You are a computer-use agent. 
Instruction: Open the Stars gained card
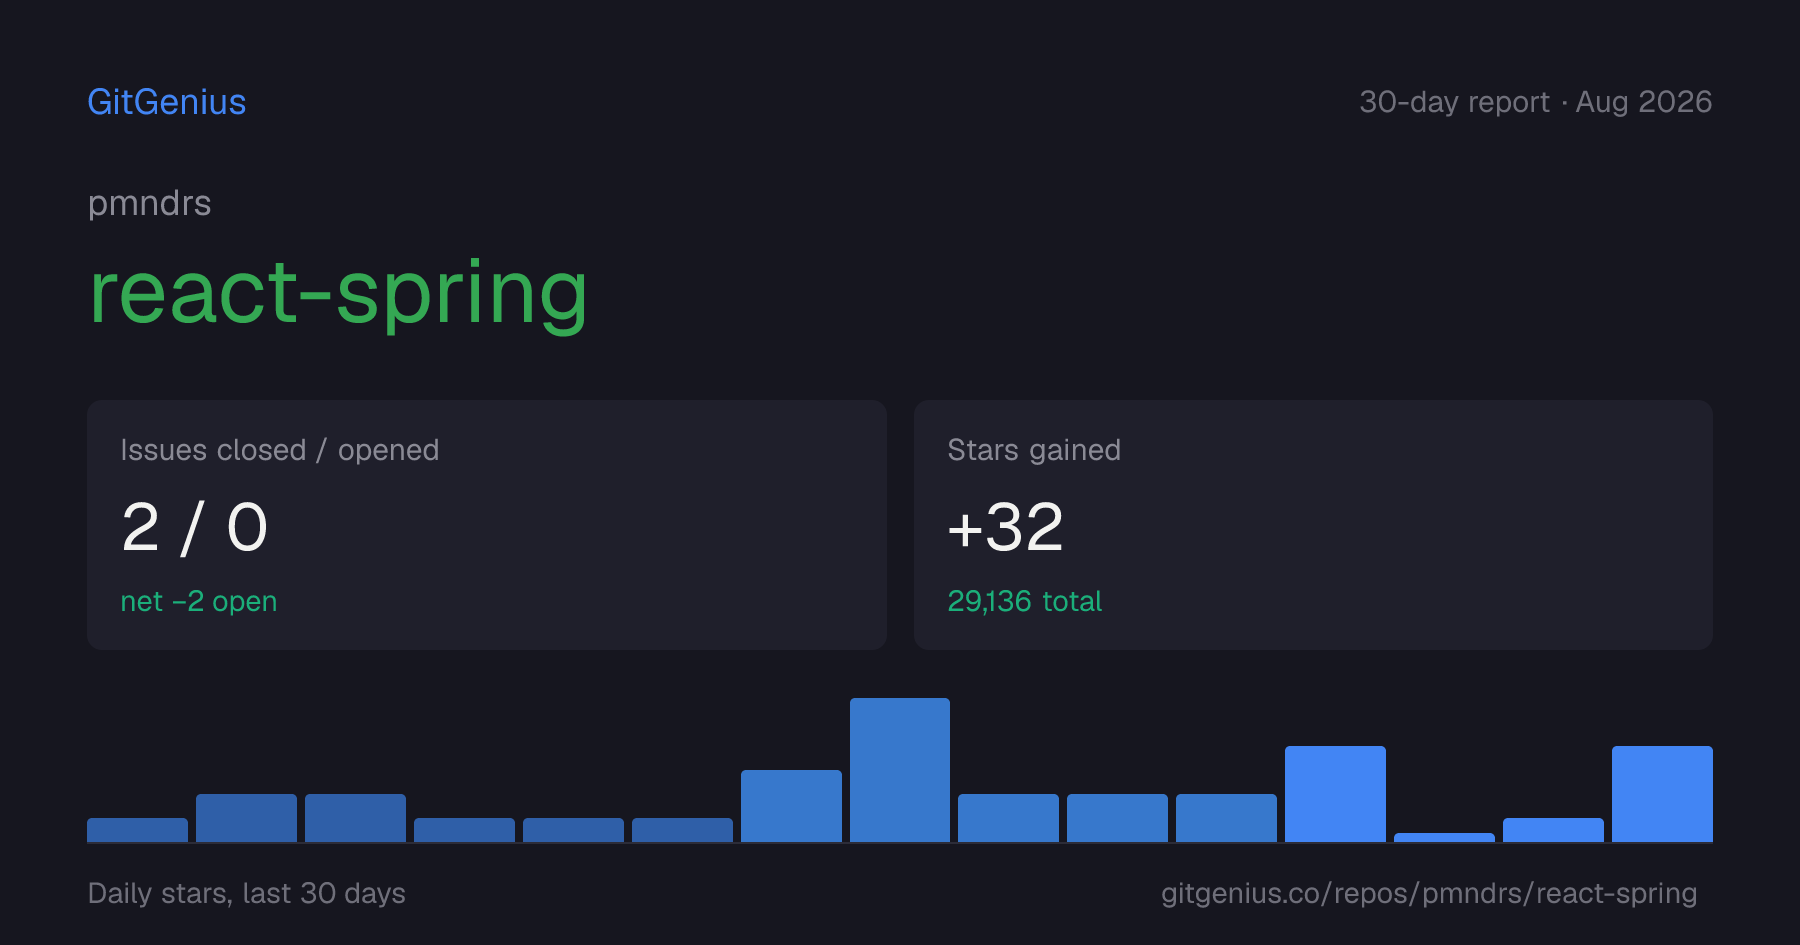(1313, 525)
